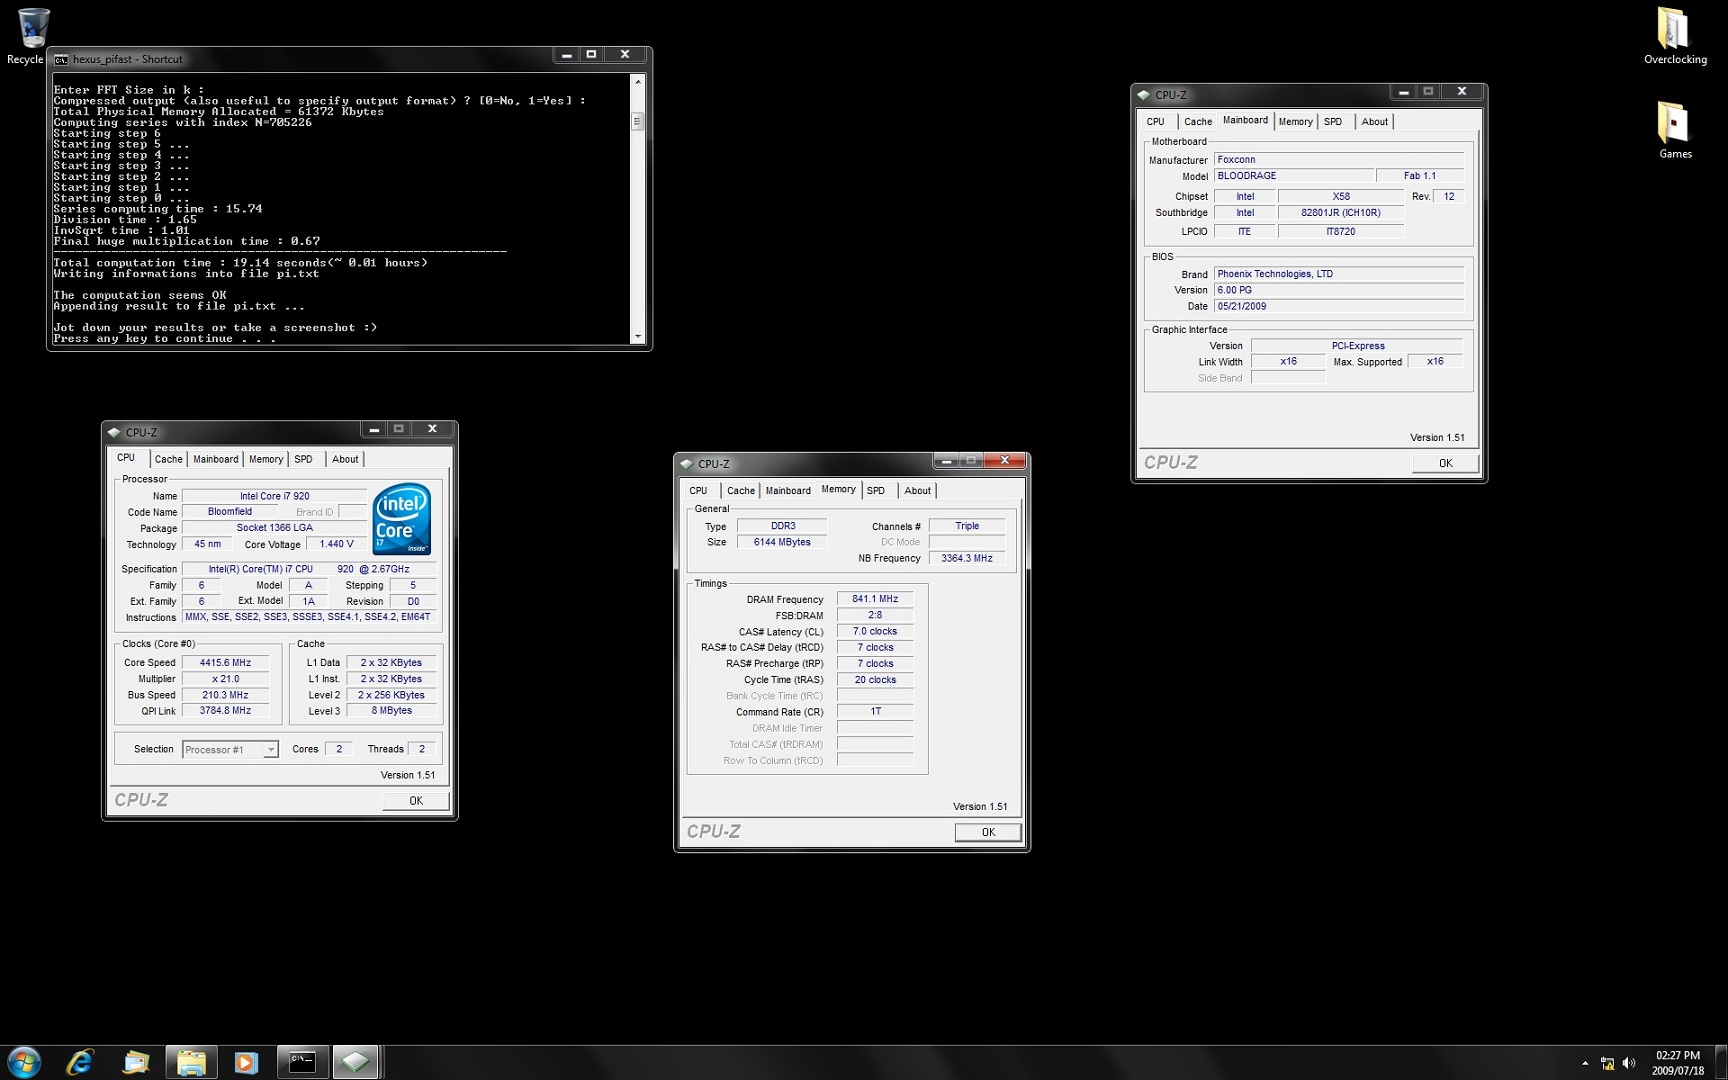Open Cache tab in Mainboard CPU-Z window
The image size is (1728, 1080).
pyautogui.click(x=1198, y=121)
